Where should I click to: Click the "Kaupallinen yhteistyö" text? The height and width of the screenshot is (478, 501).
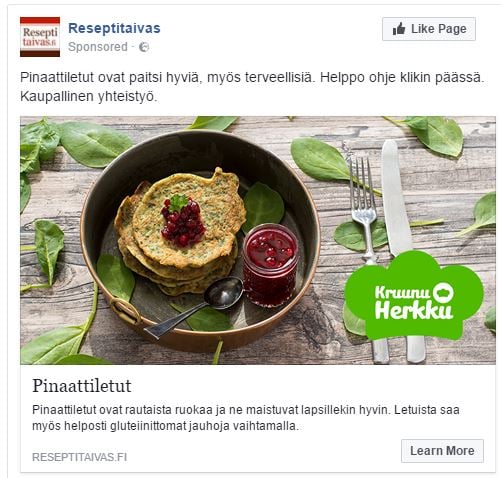point(89,97)
